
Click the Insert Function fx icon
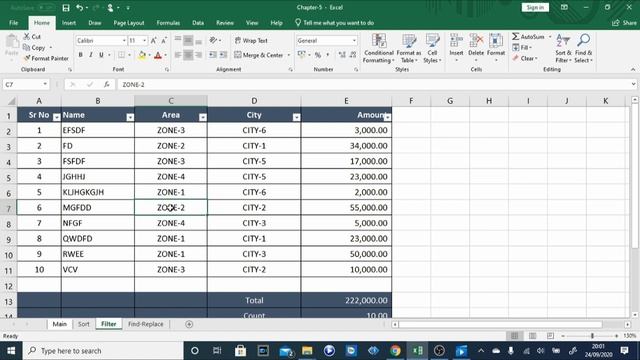pos(107,84)
